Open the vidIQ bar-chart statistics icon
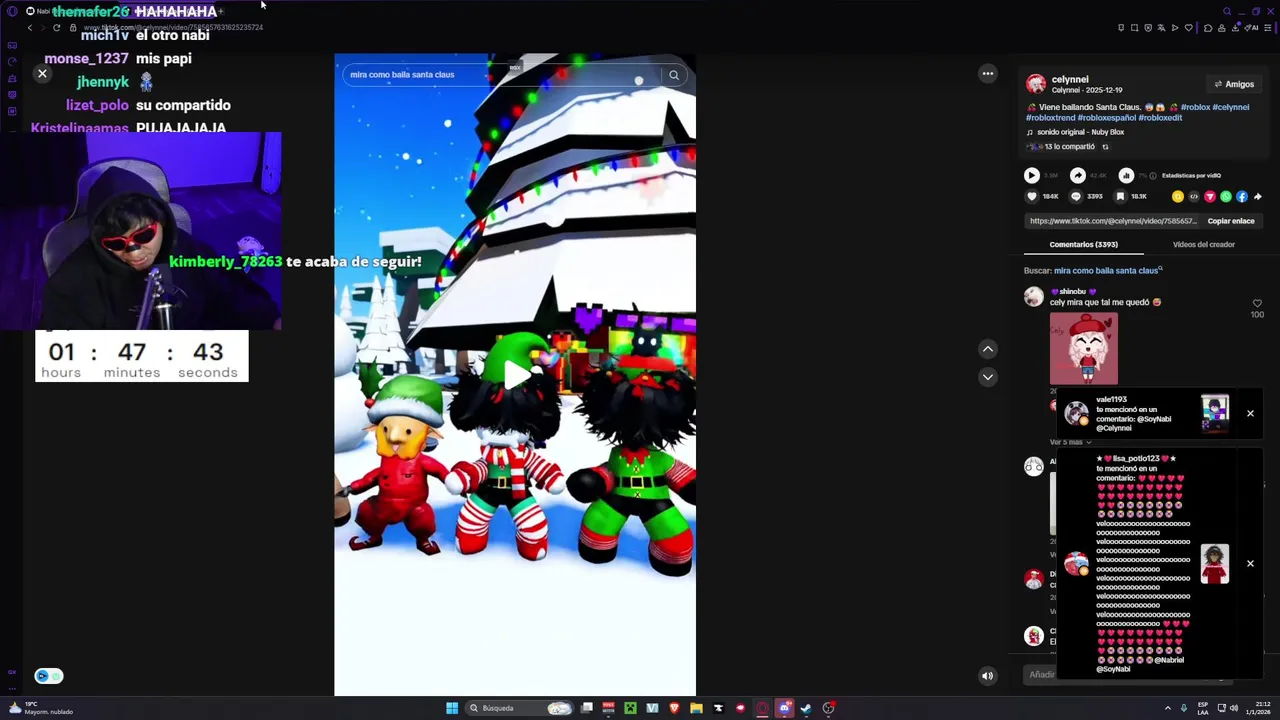 [1126, 175]
